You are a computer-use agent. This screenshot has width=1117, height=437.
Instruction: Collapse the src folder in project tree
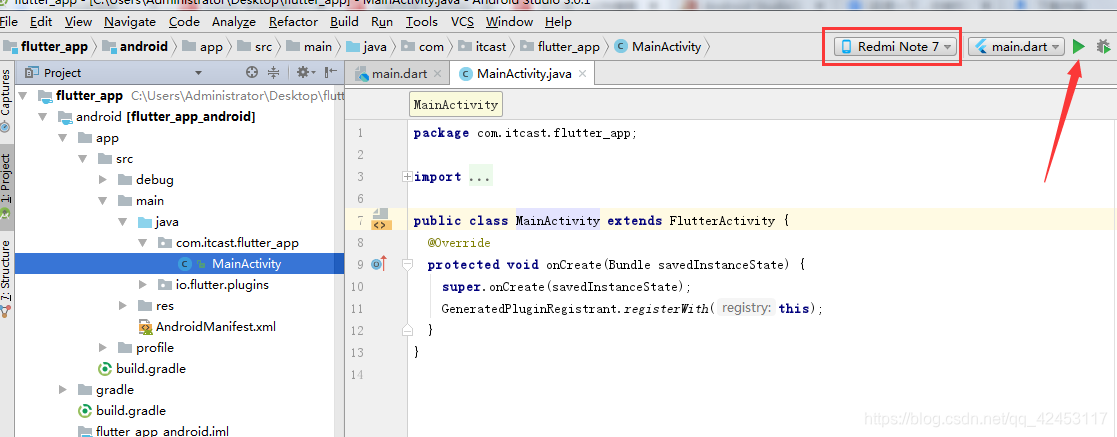[83, 159]
